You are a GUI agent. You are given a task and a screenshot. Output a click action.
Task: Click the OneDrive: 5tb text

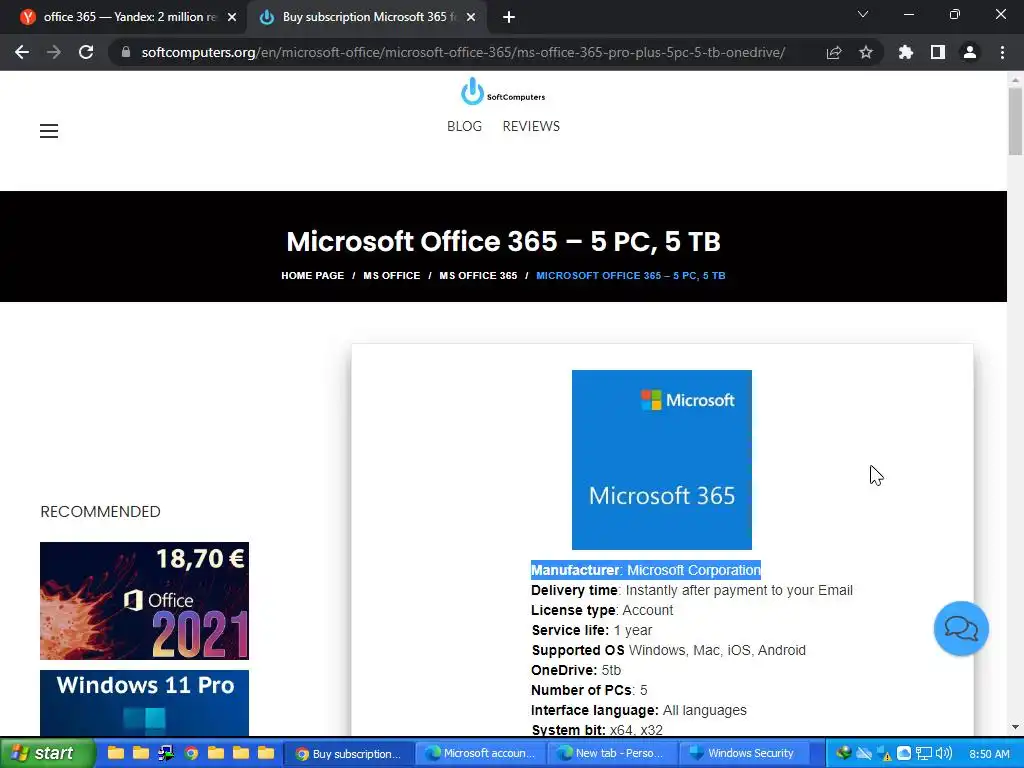pyautogui.click(x=575, y=670)
